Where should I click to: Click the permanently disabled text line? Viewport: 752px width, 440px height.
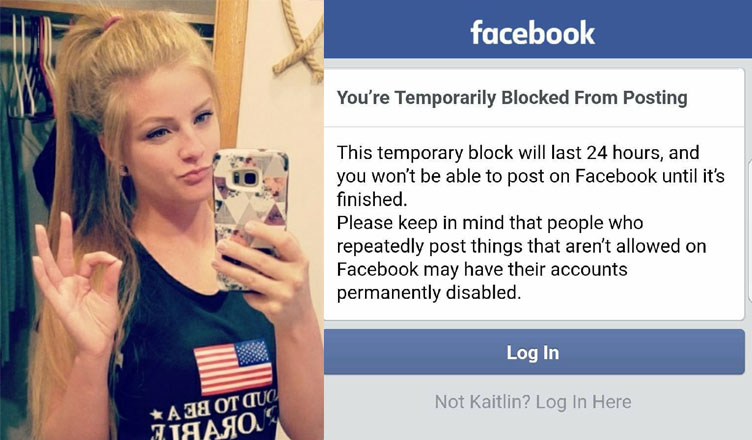tap(429, 292)
